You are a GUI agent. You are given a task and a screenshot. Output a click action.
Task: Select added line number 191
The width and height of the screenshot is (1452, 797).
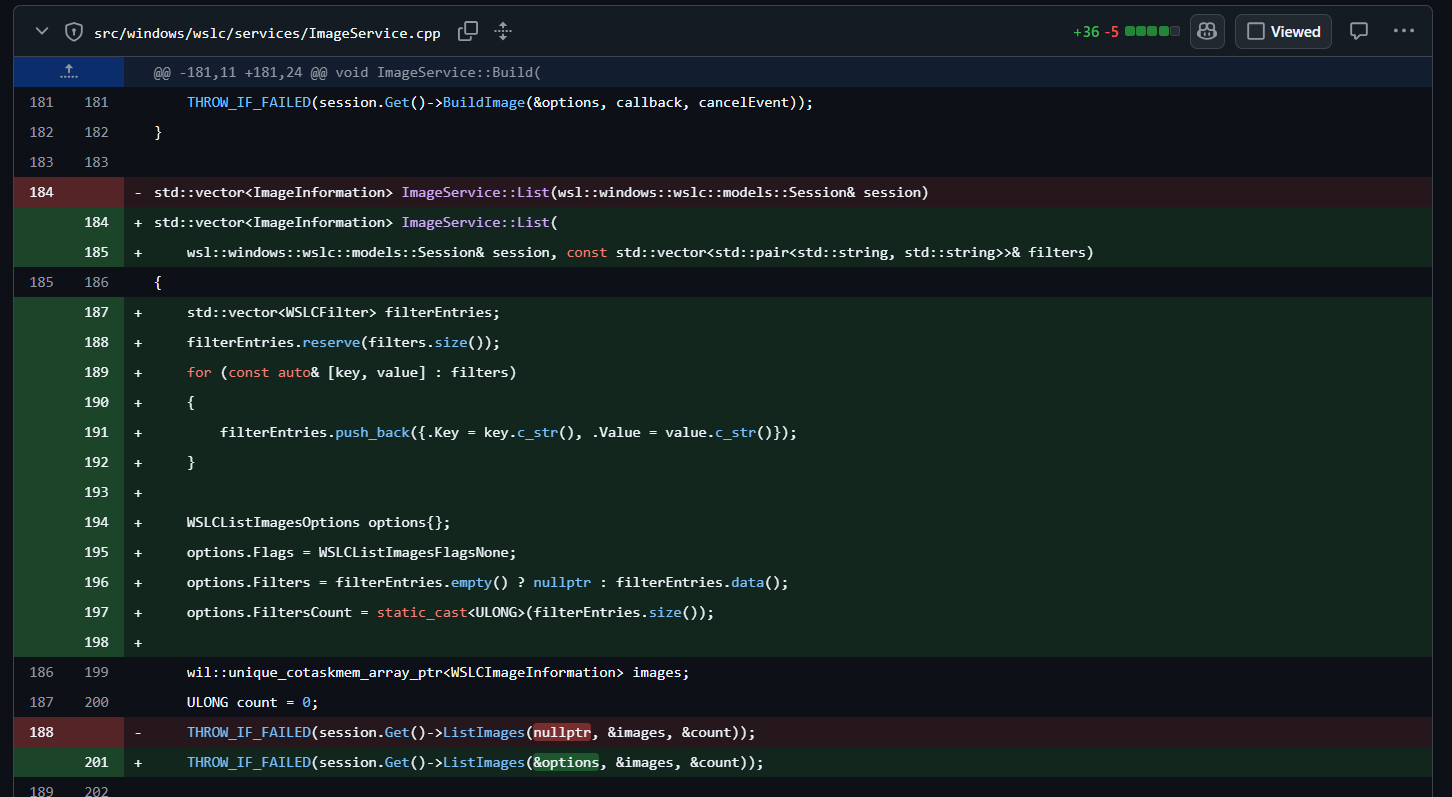click(x=96, y=432)
